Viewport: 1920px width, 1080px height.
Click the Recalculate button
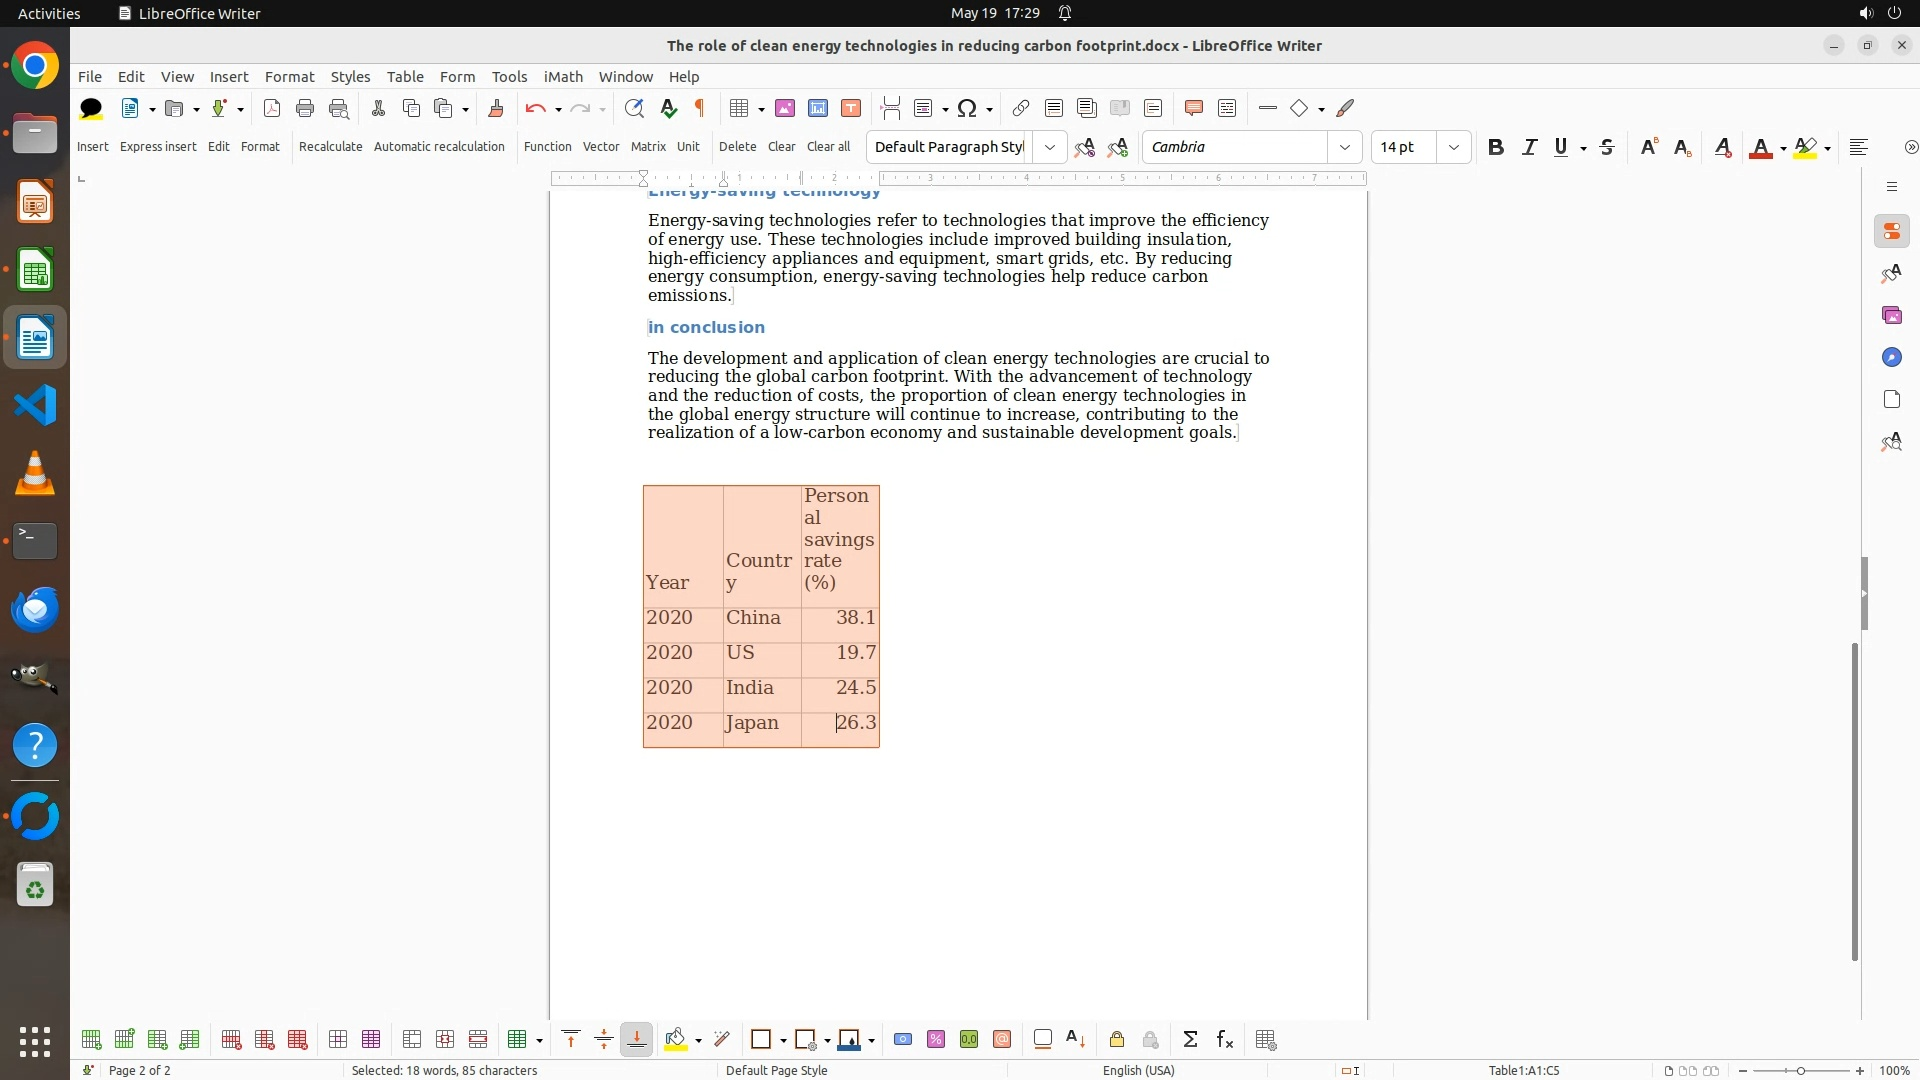[x=330, y=147]
